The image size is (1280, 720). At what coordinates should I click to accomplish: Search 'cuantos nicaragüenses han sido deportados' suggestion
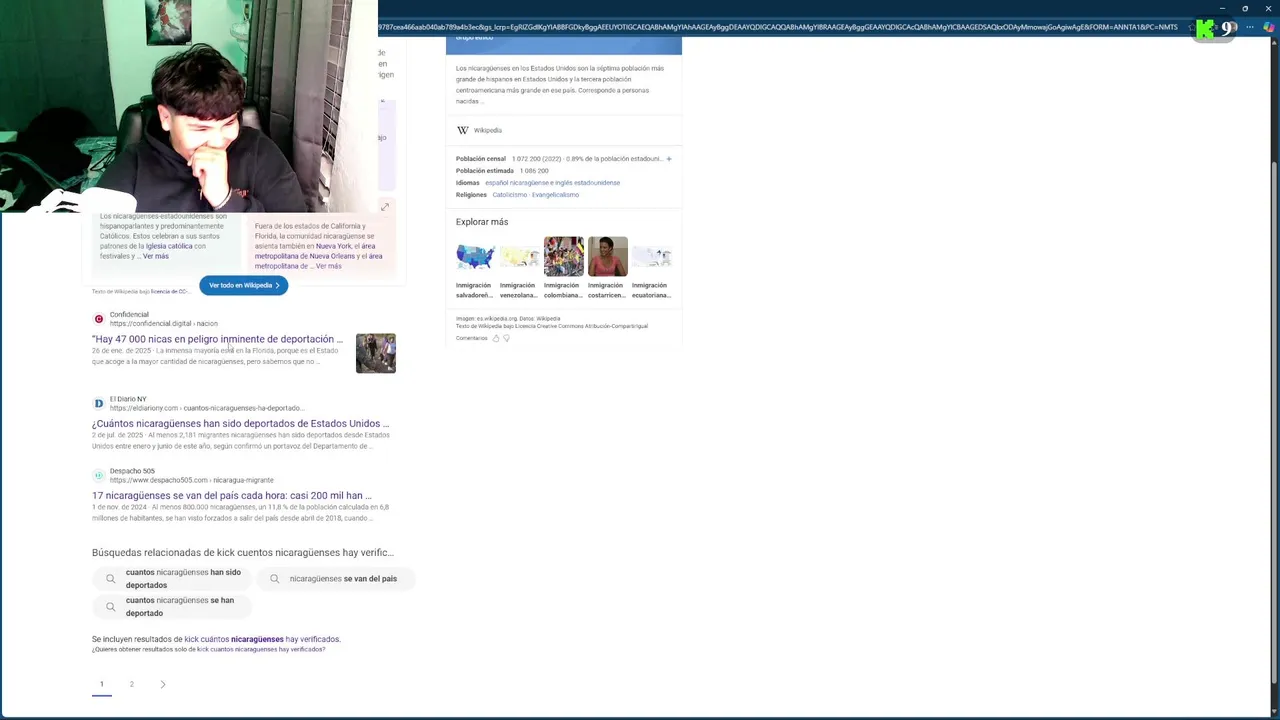[x=172, y=579]
